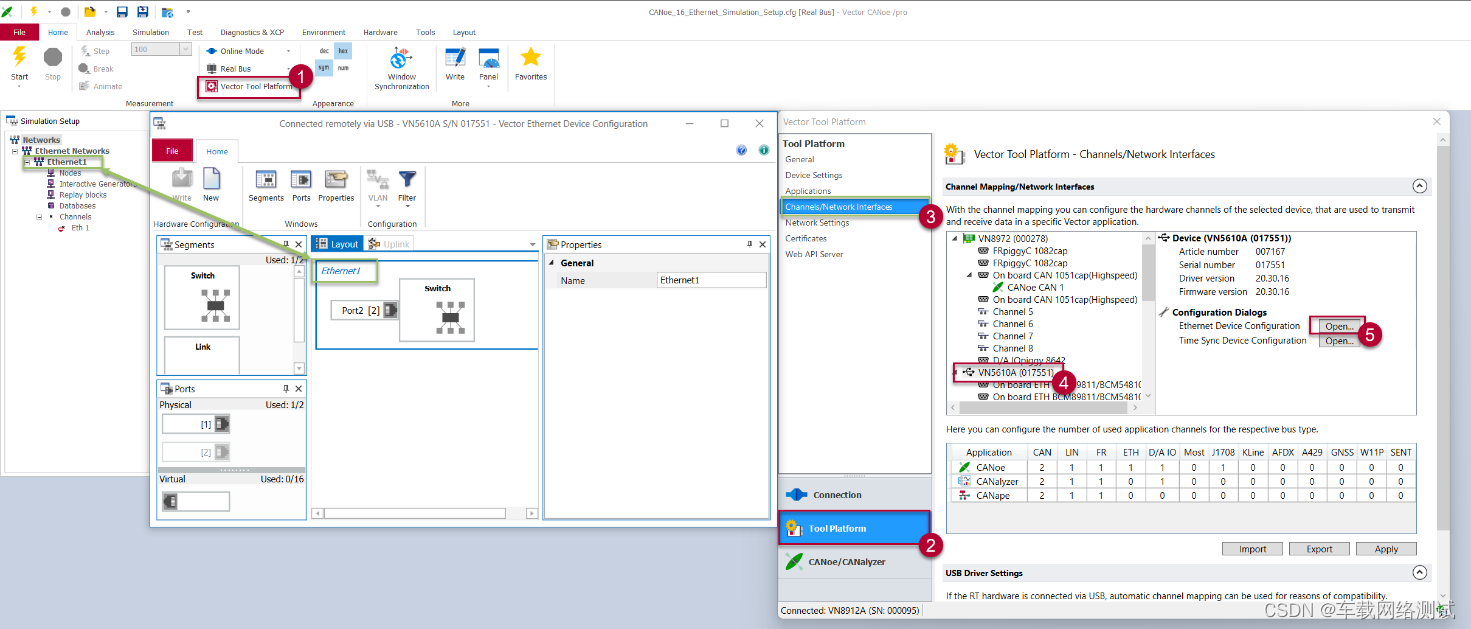The image size is (1471, 629).
Task: Click the lightning start icon in quick access toolbar
Action: pos(34,12)
